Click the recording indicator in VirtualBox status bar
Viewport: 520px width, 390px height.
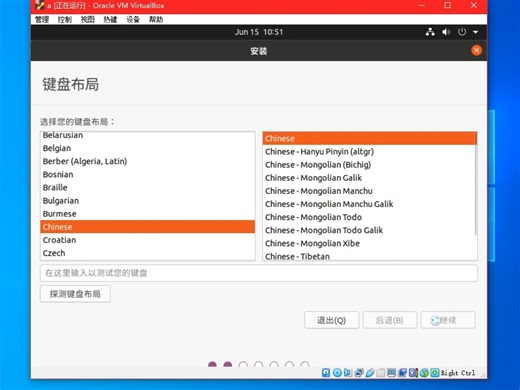coord(403,373)
